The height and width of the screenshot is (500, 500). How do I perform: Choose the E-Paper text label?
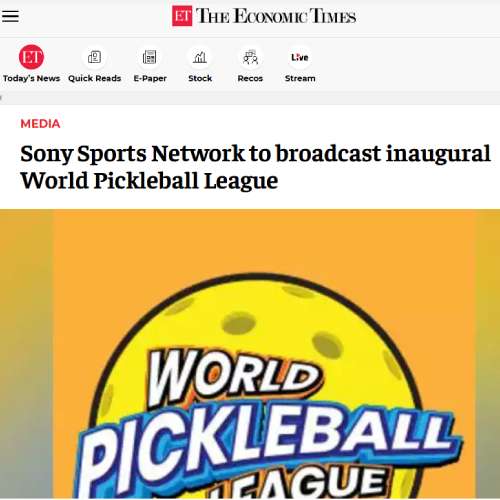[x=150, y=79]
